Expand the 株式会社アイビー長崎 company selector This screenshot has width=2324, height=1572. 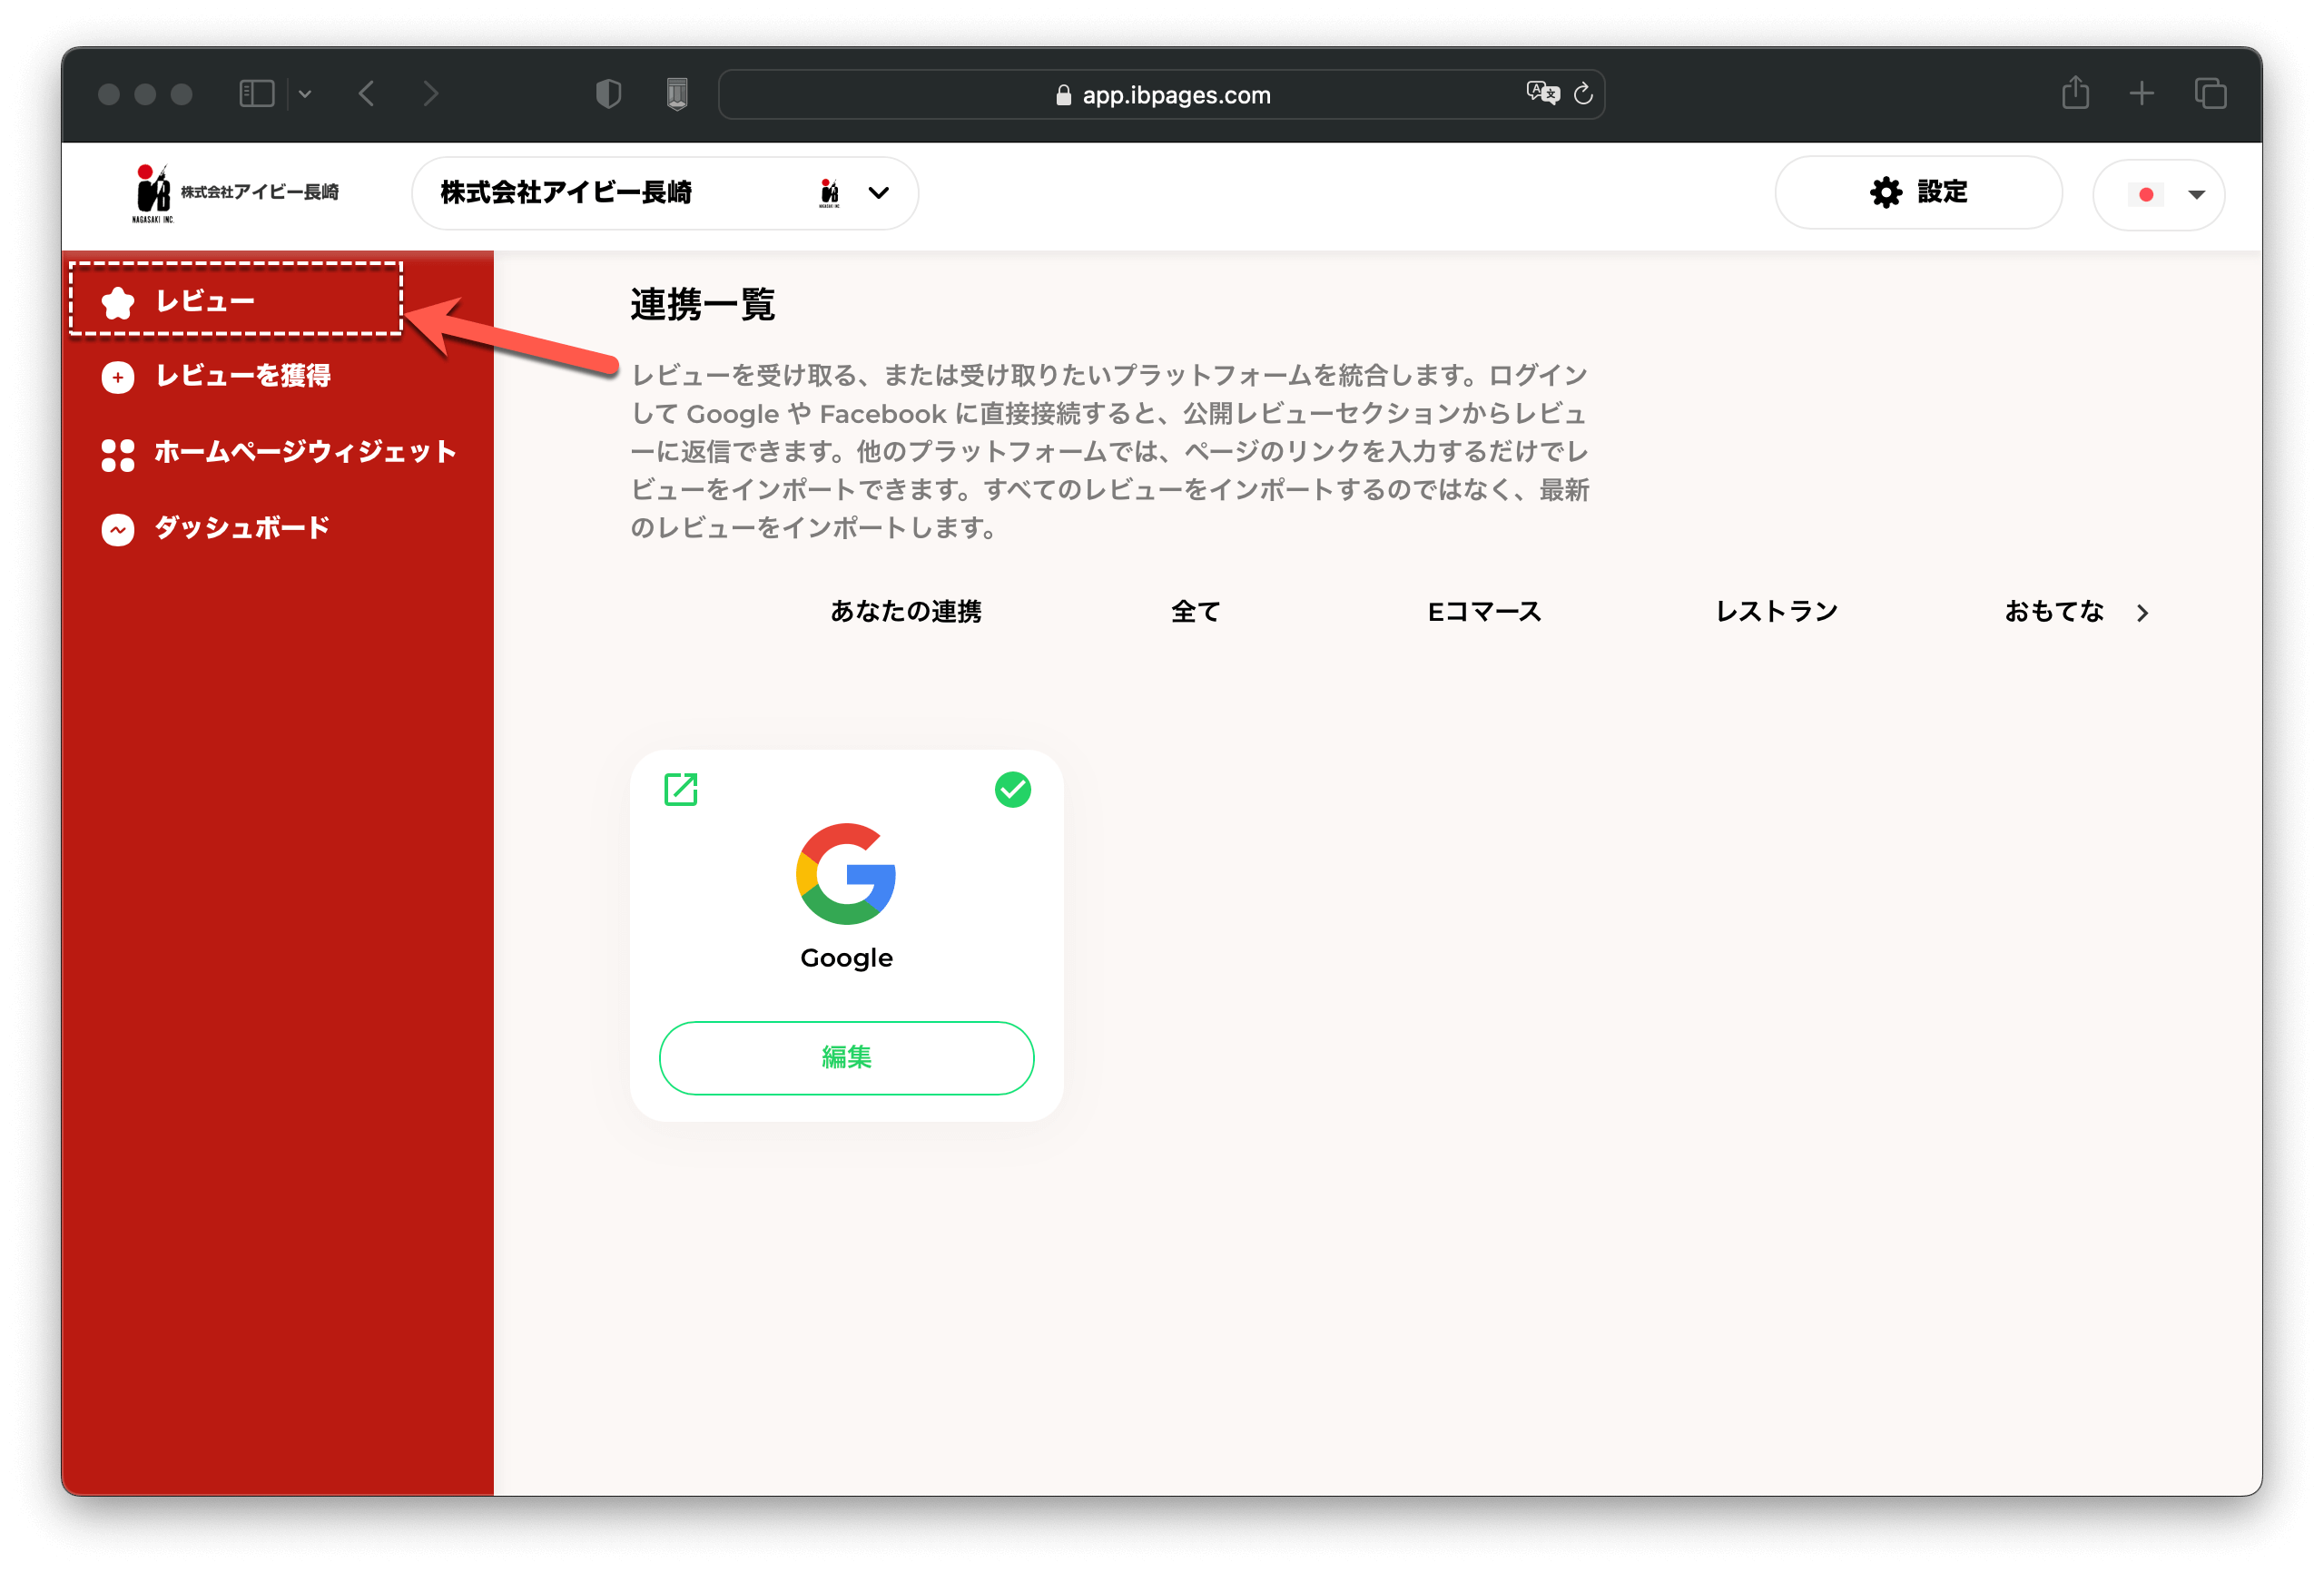(x=665, y=192)
